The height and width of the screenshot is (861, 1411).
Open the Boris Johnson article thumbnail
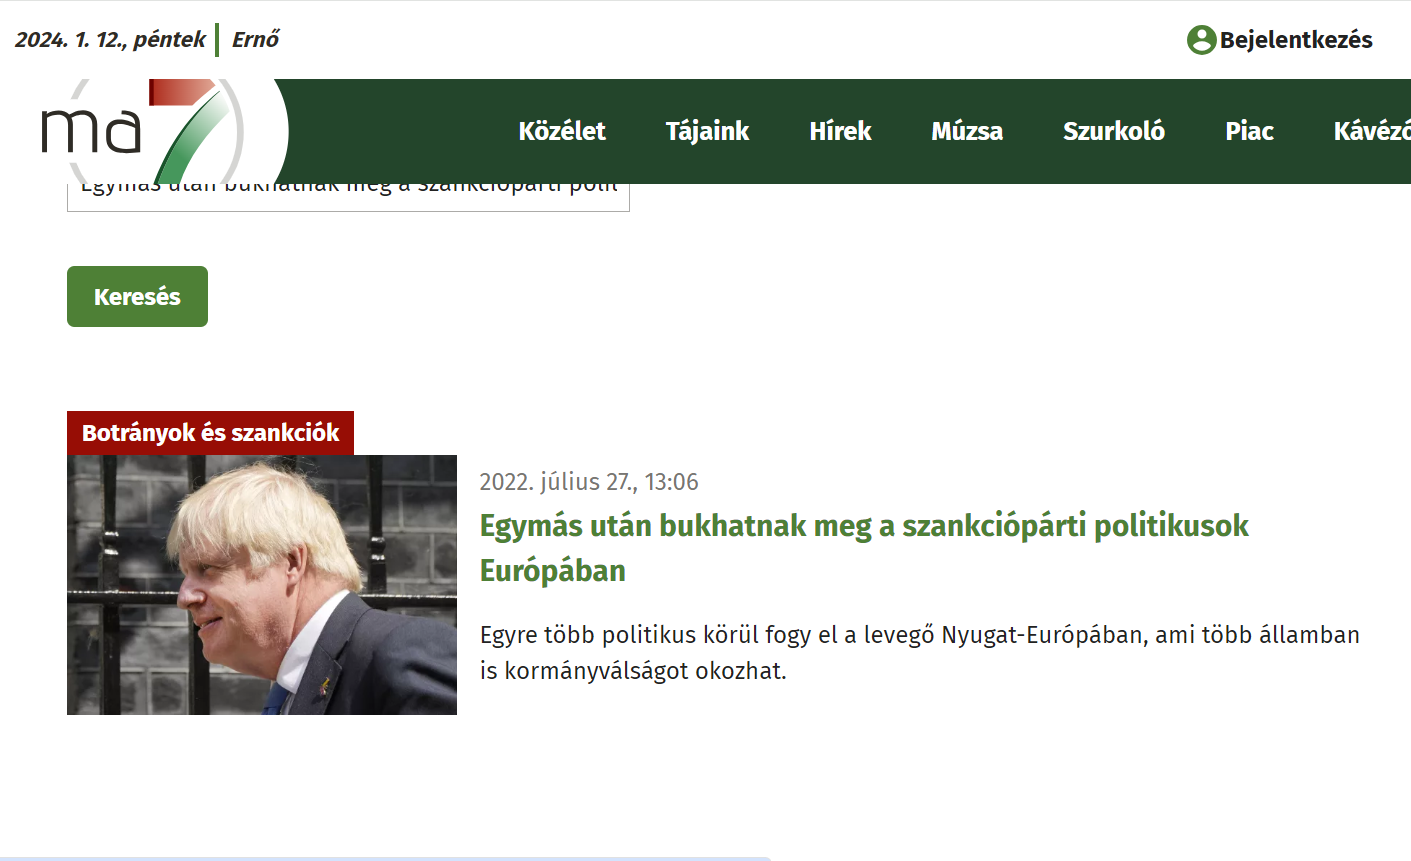pyautogui.click(x=262, y=585)
